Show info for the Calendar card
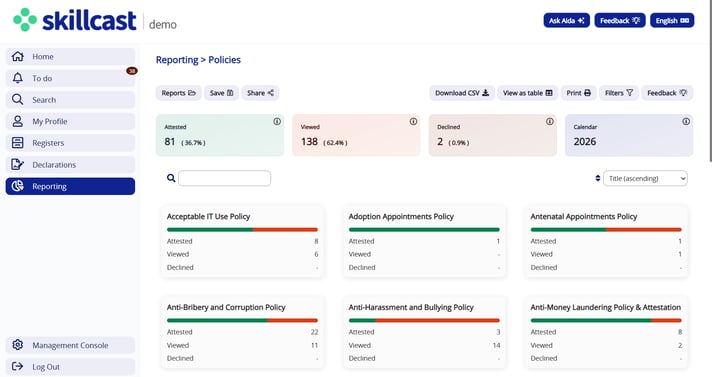Screen dimensions: 712x377 [x=686, y=121]
